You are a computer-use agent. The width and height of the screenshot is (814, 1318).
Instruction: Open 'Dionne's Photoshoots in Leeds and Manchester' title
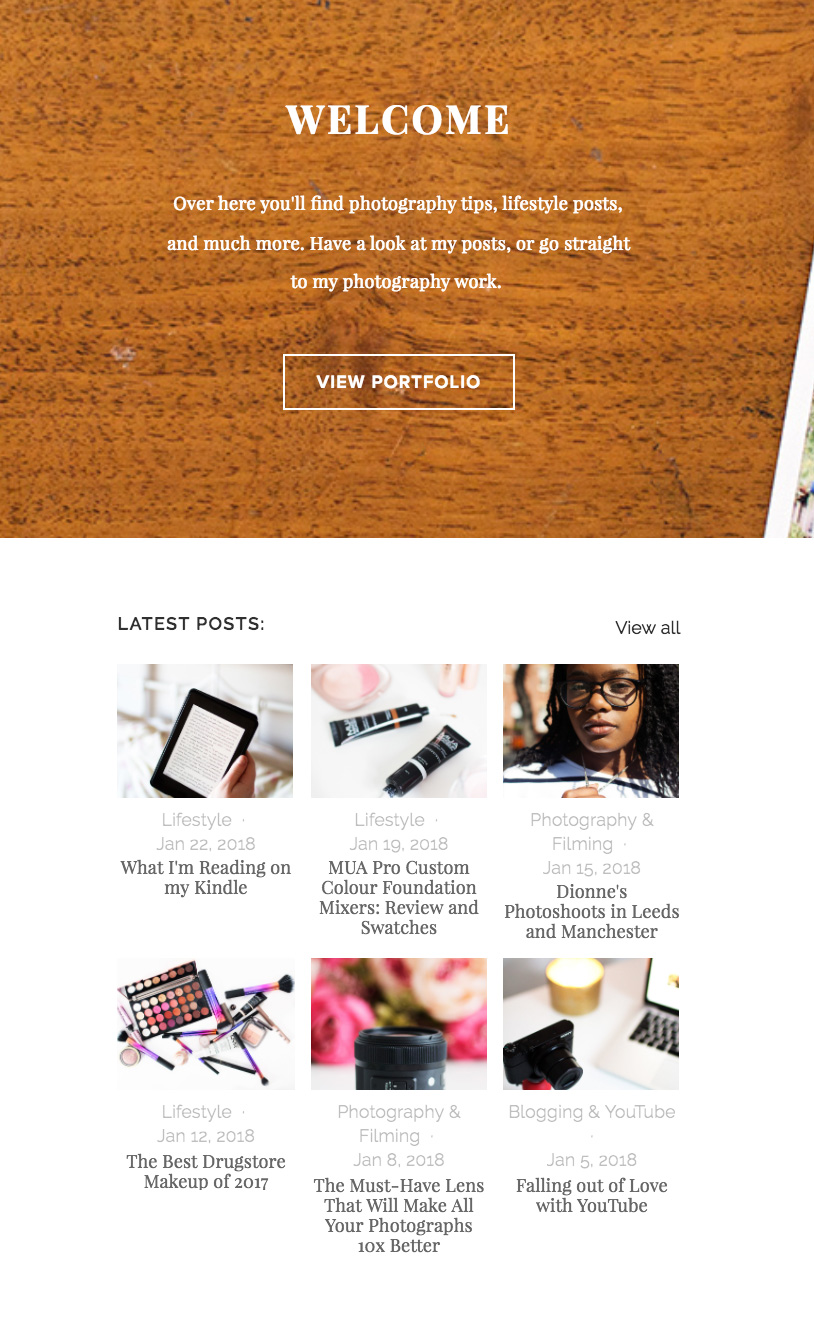pyautogui.click(x=591, y=912)
